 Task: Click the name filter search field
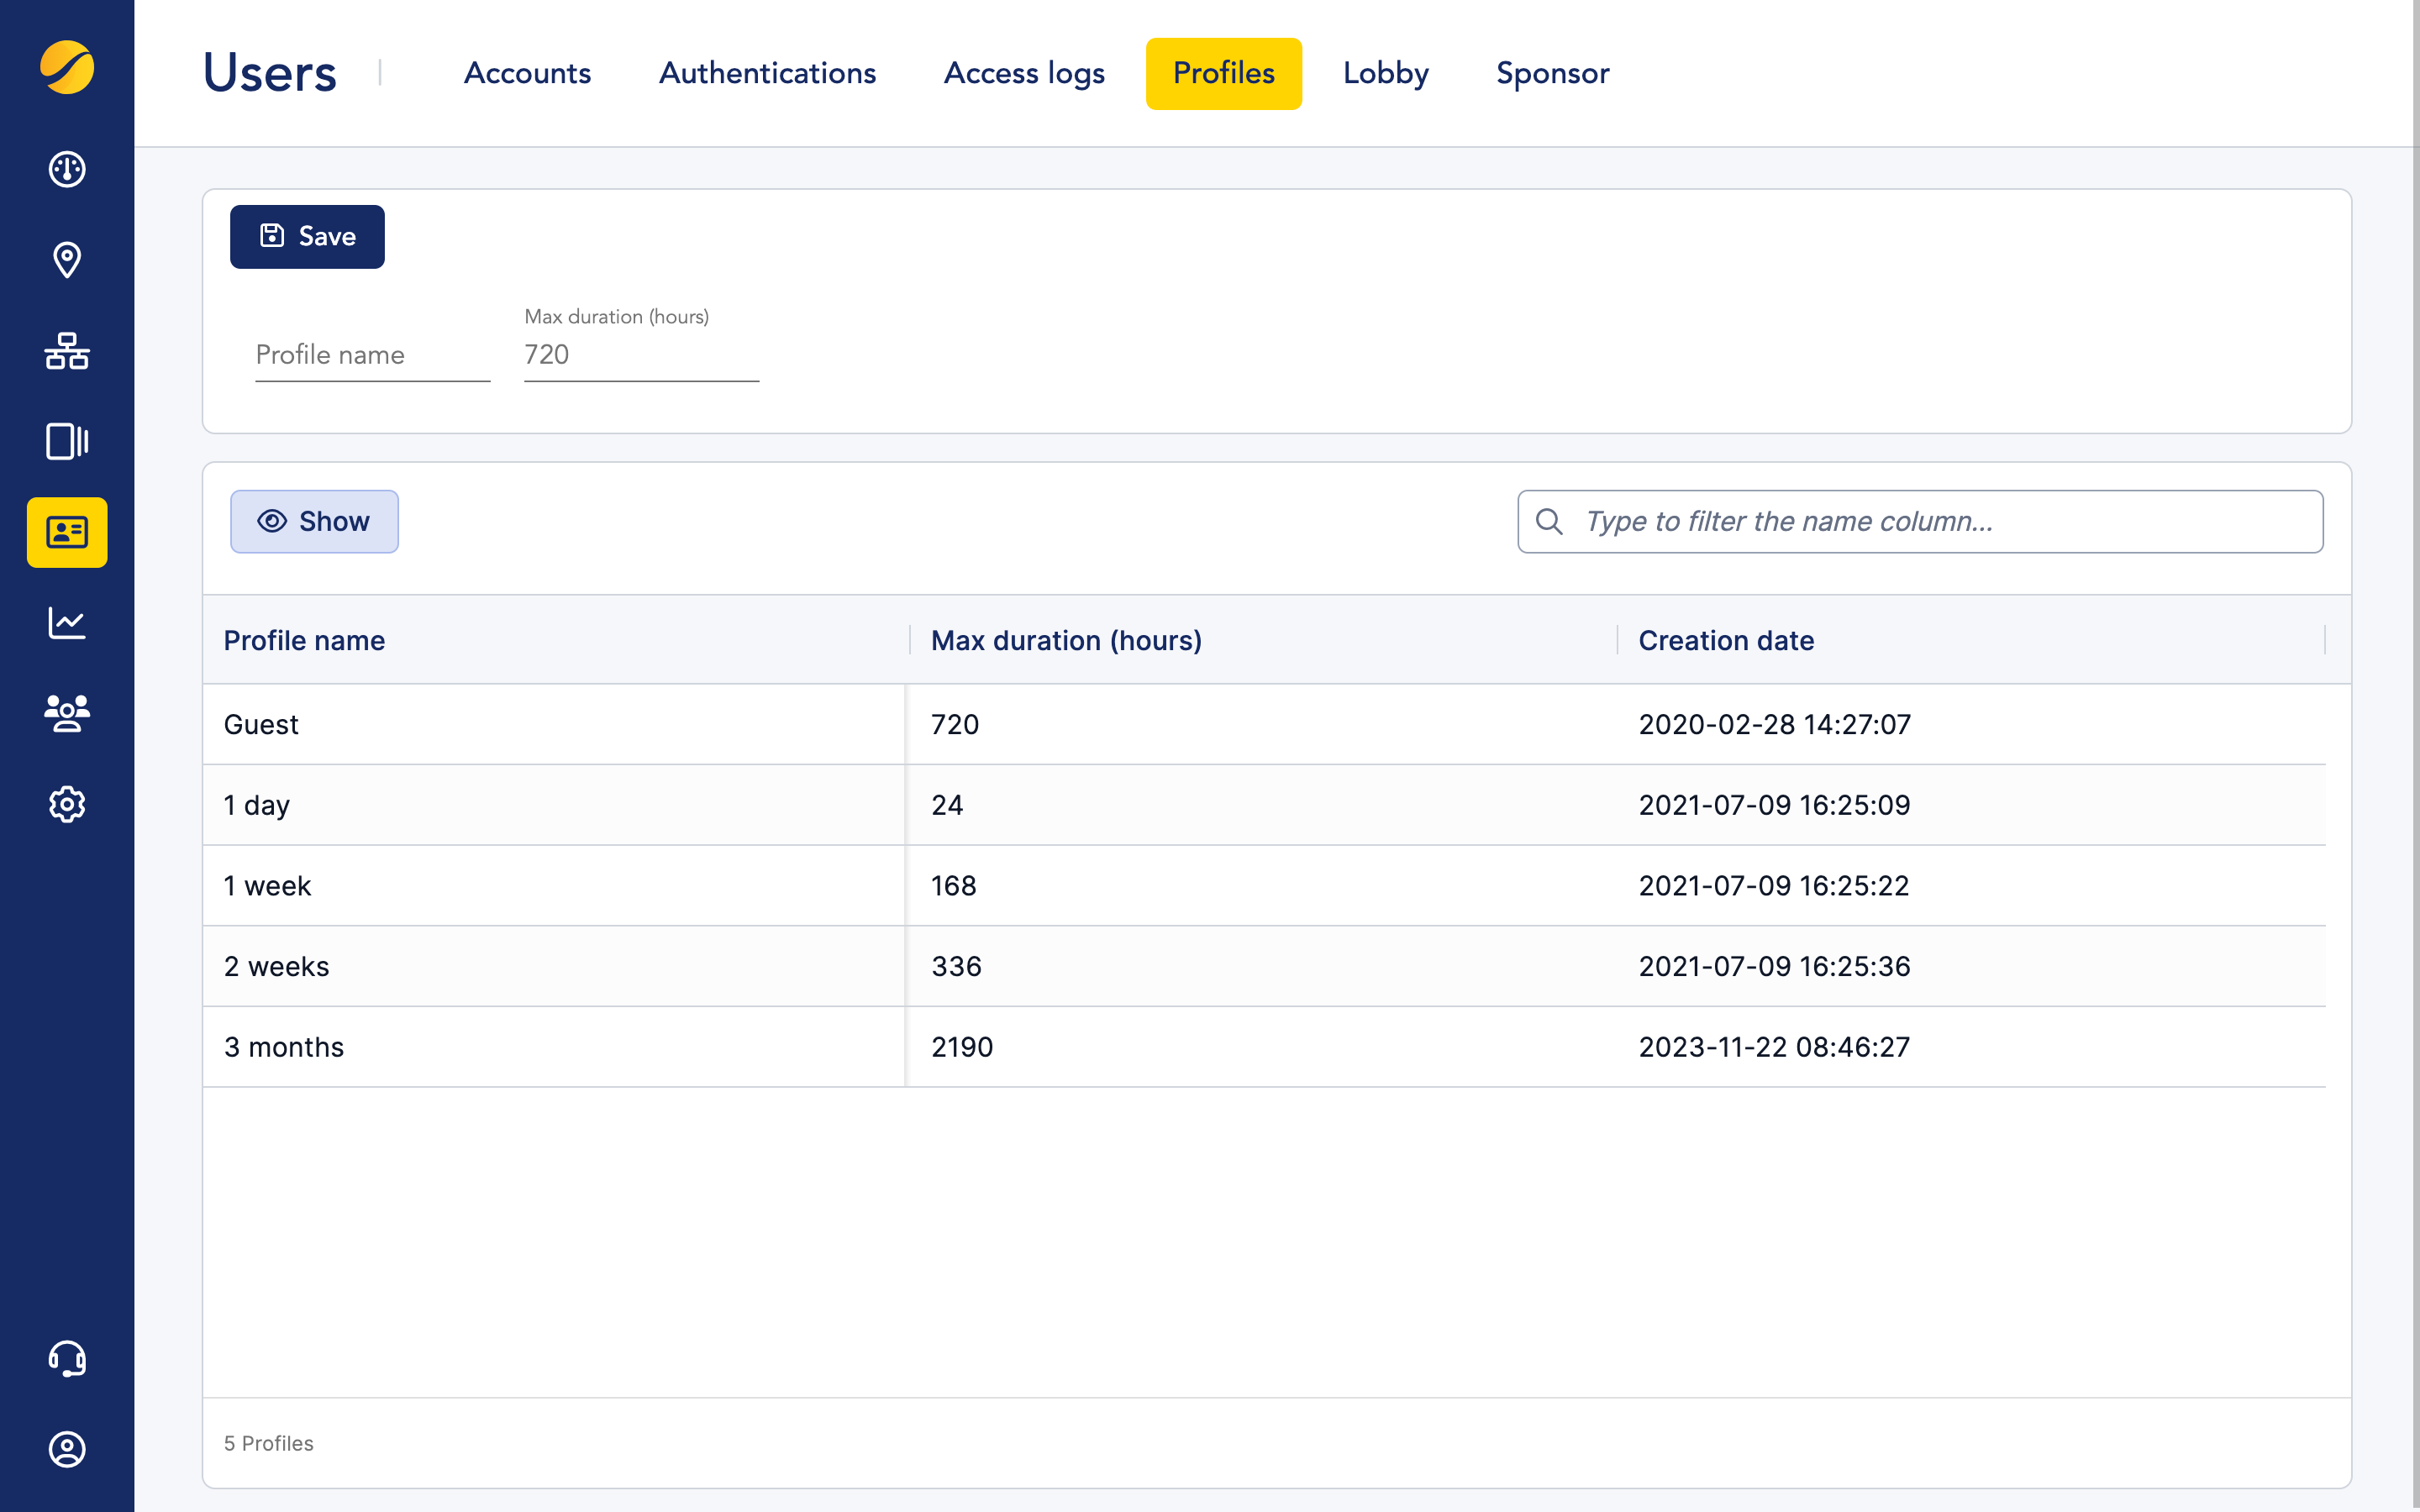tap(1920, 521)
